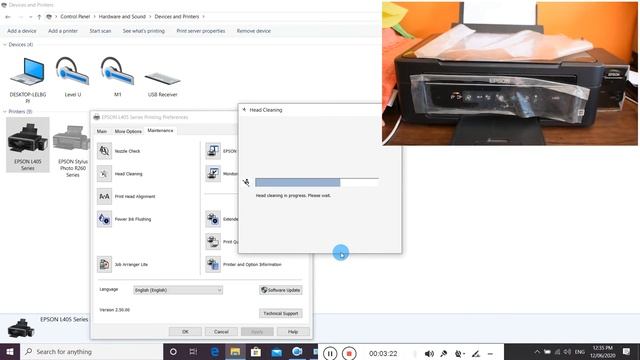The image size is (640, 360).
Task: Select the EPSON L405 Series printer
Action: 28,145
